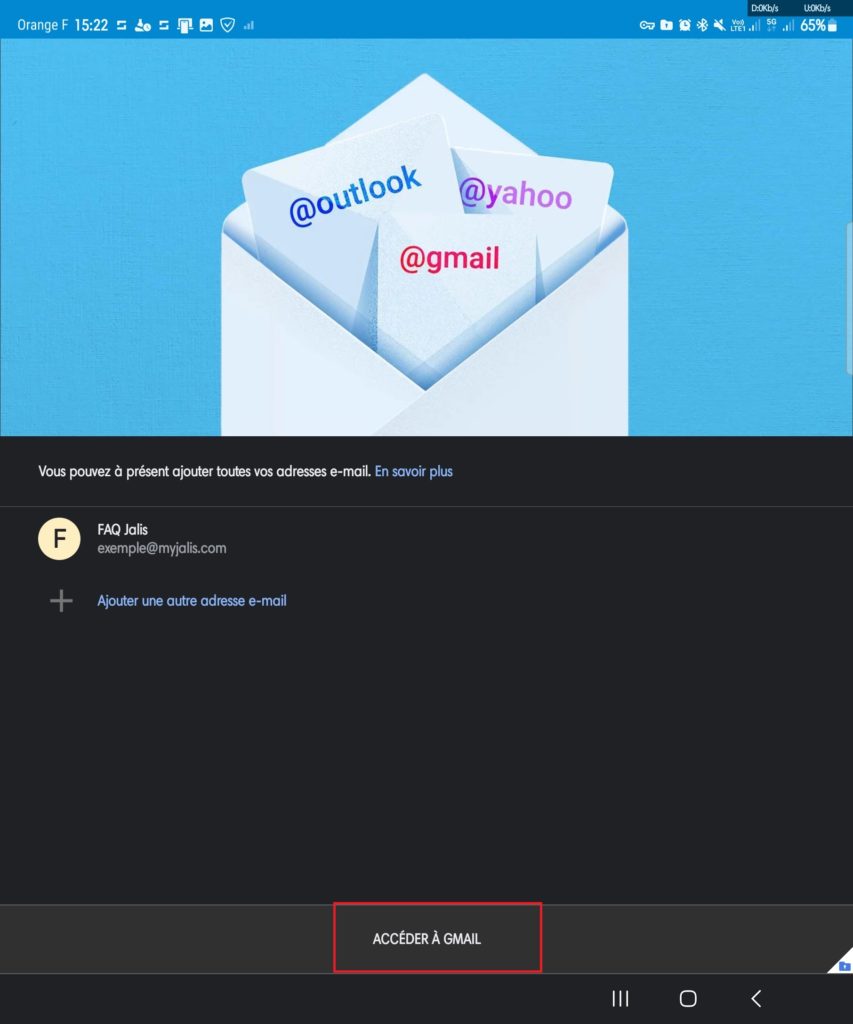
Task: Tap the muted sound status icon
Action: 719,25
